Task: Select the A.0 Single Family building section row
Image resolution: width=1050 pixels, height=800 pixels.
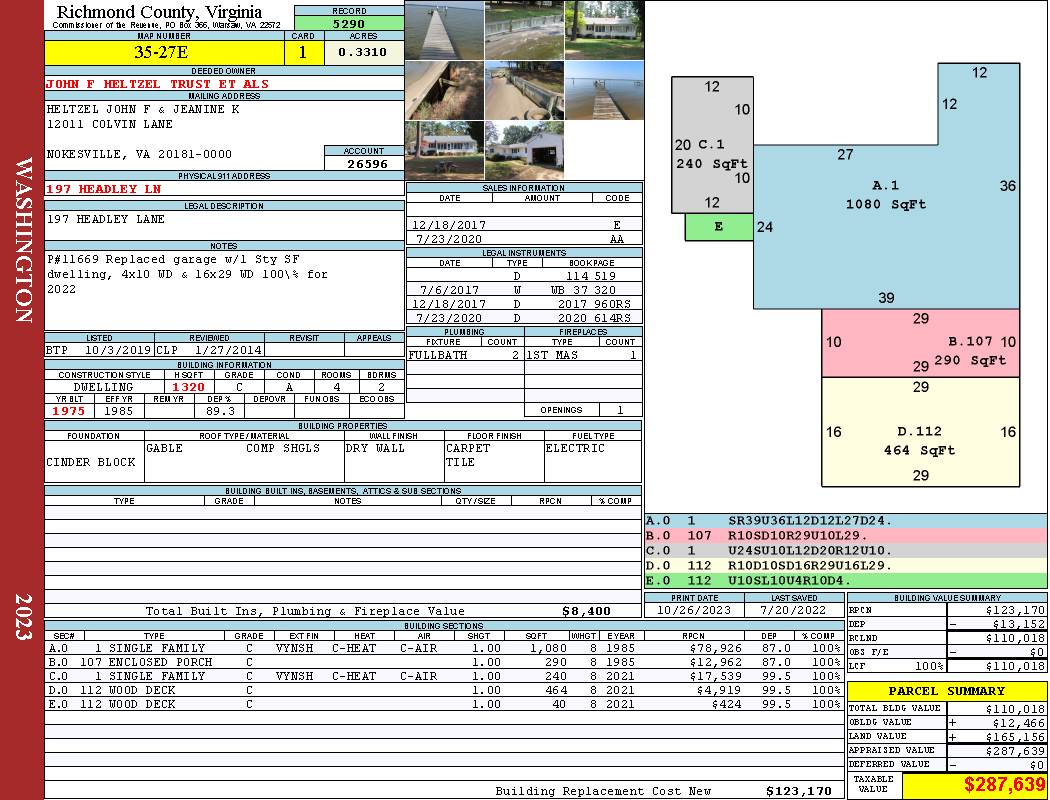Action: [x=445, y=648]
